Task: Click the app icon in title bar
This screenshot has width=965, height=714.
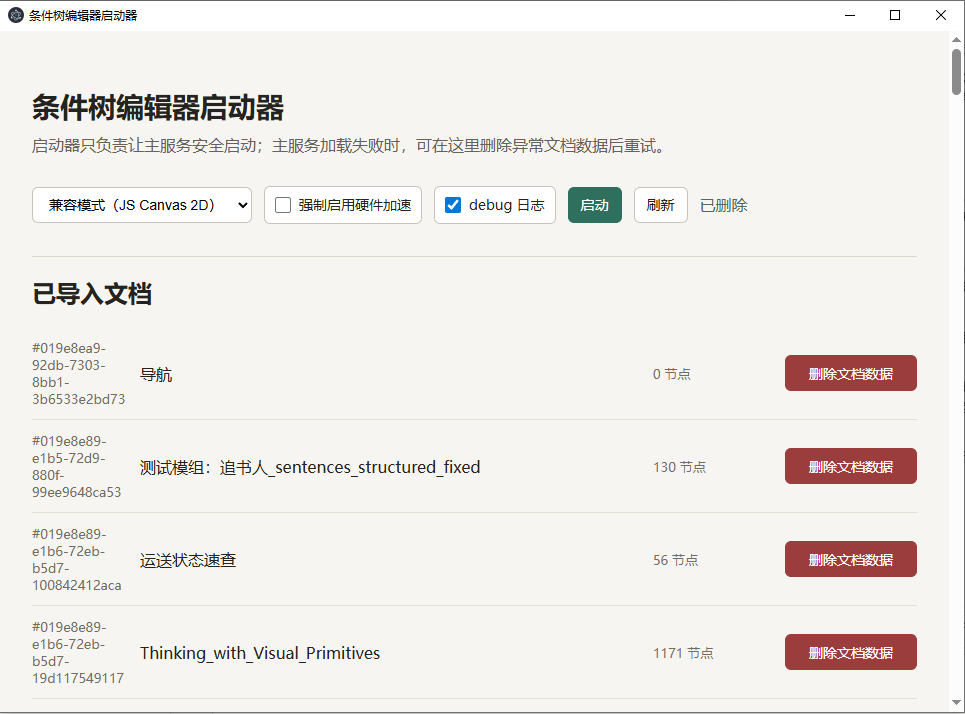Action: coord(16,15)
